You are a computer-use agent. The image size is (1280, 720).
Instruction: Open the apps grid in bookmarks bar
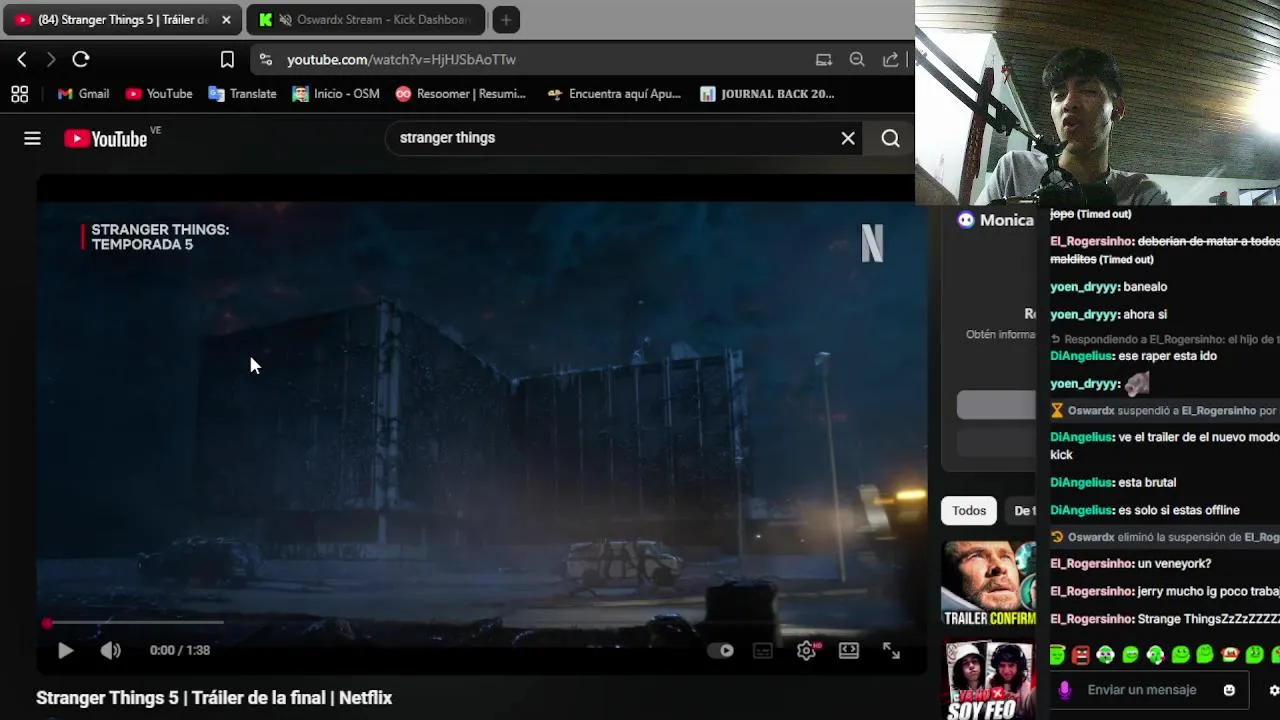click(19, 94)
